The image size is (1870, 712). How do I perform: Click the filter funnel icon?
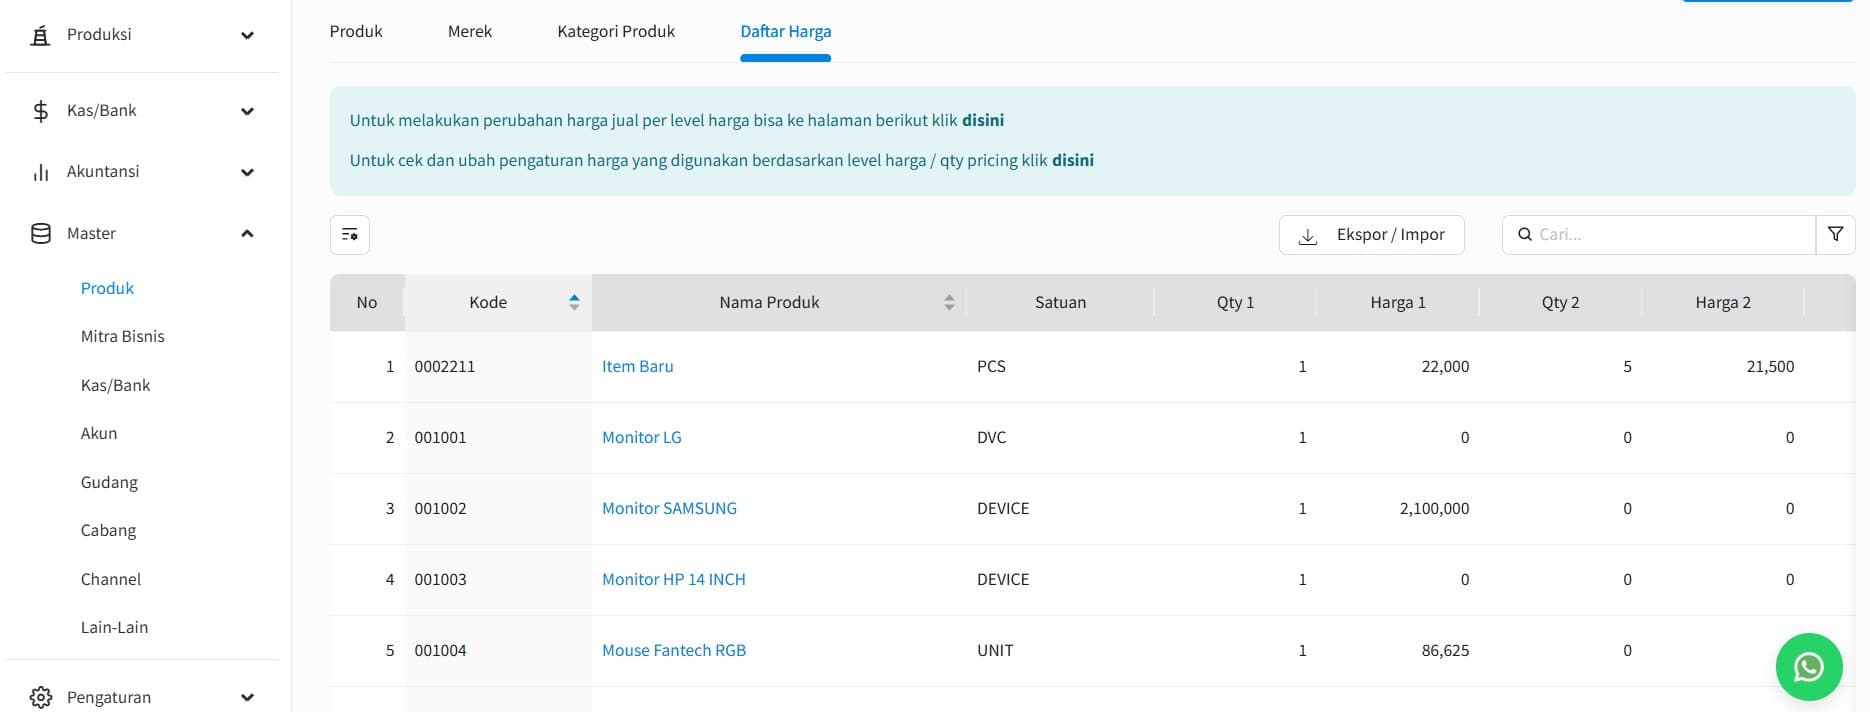[1835, 234]
